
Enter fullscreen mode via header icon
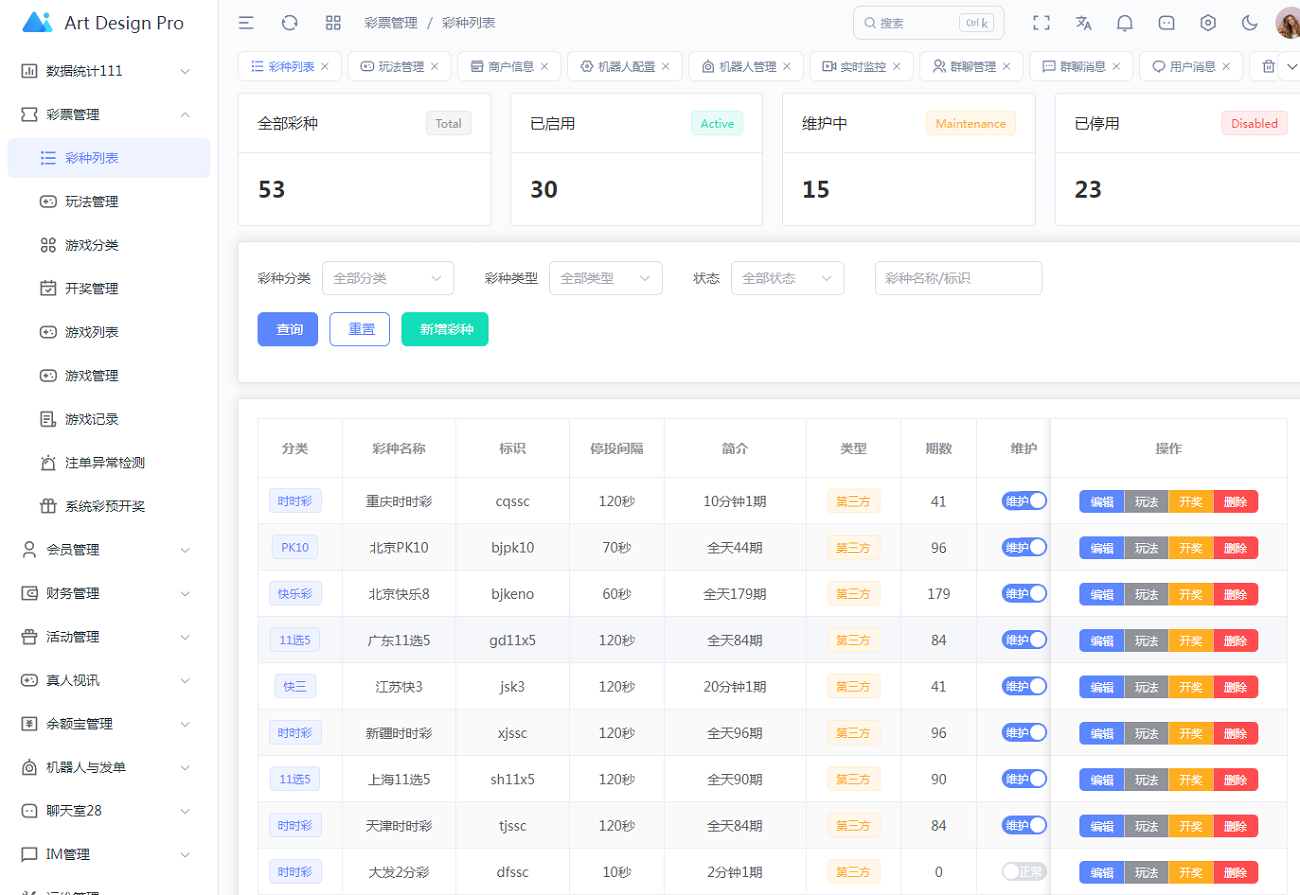1041,23
